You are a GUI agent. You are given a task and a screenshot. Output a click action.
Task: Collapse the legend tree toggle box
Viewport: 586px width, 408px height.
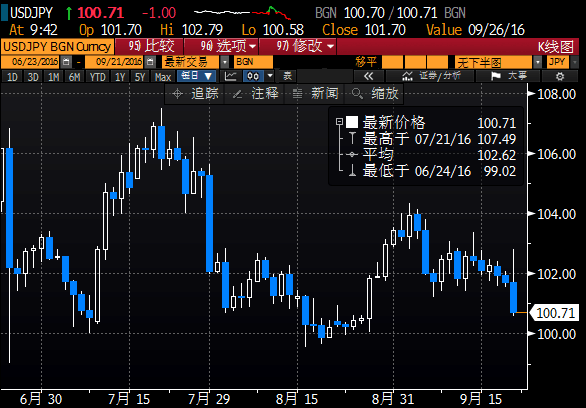(339, 121)
